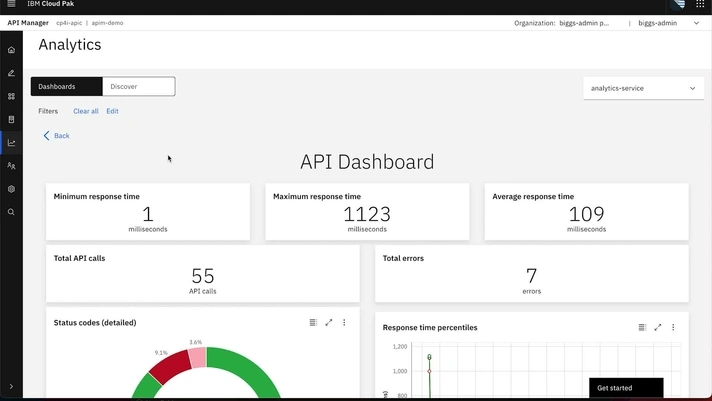Click the Get started button
This screenshot has height=401, width=712.
click(x=626, y=388)
